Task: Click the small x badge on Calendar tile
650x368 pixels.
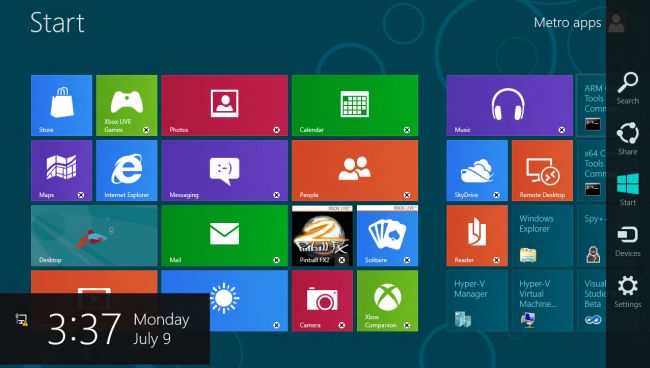Action: click(407, 130)
